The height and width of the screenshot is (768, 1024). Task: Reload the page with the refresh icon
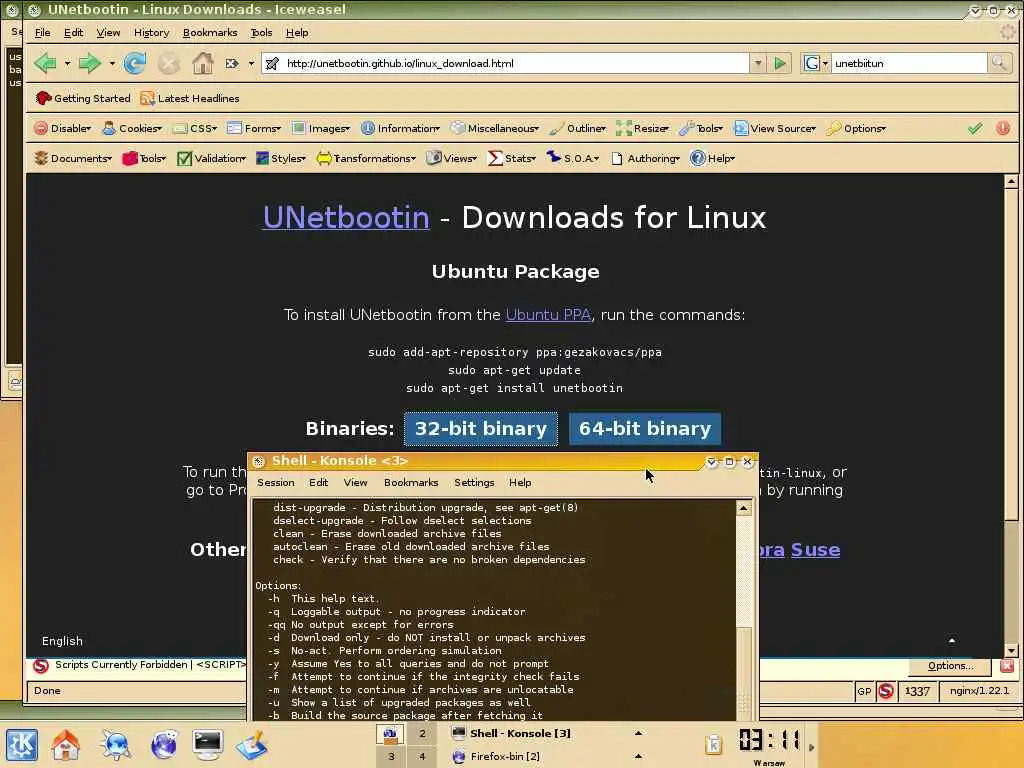(x=135, y=63)
